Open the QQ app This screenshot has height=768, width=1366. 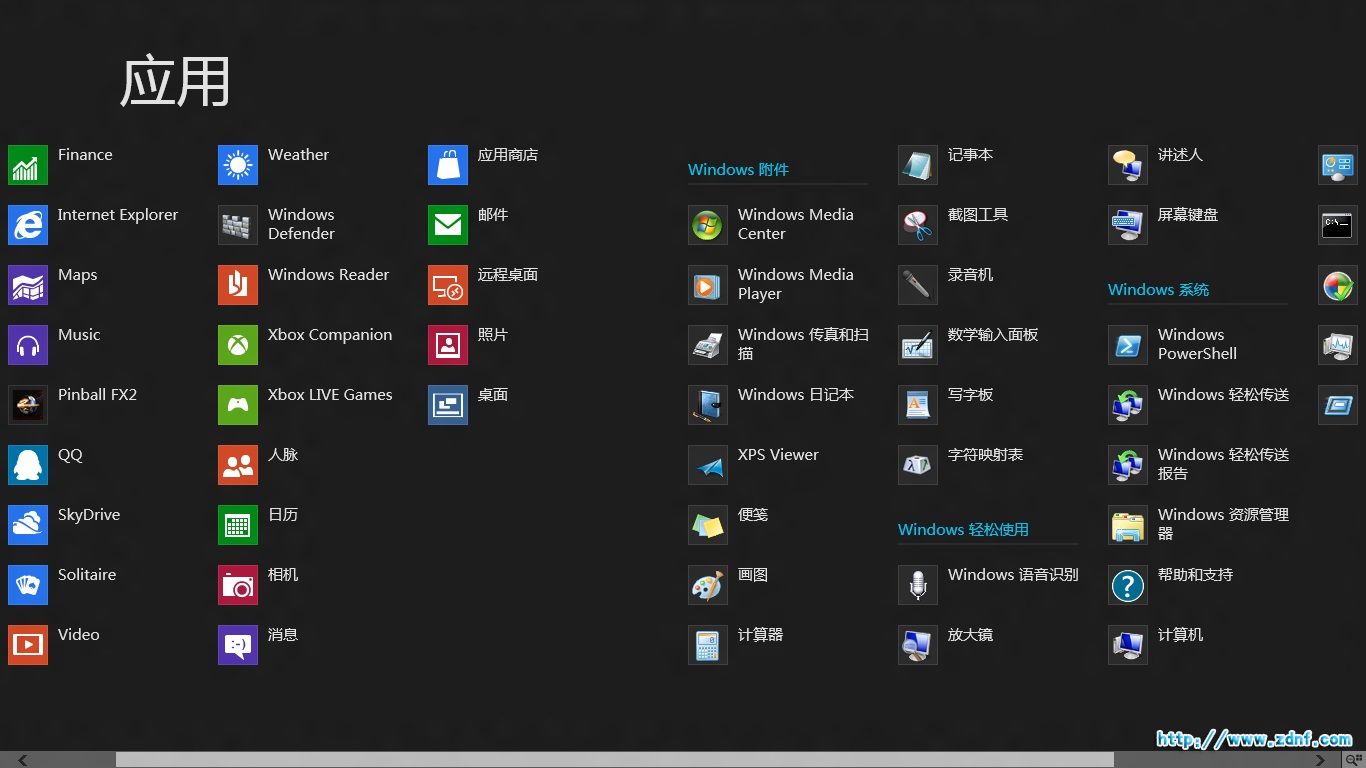28,465
